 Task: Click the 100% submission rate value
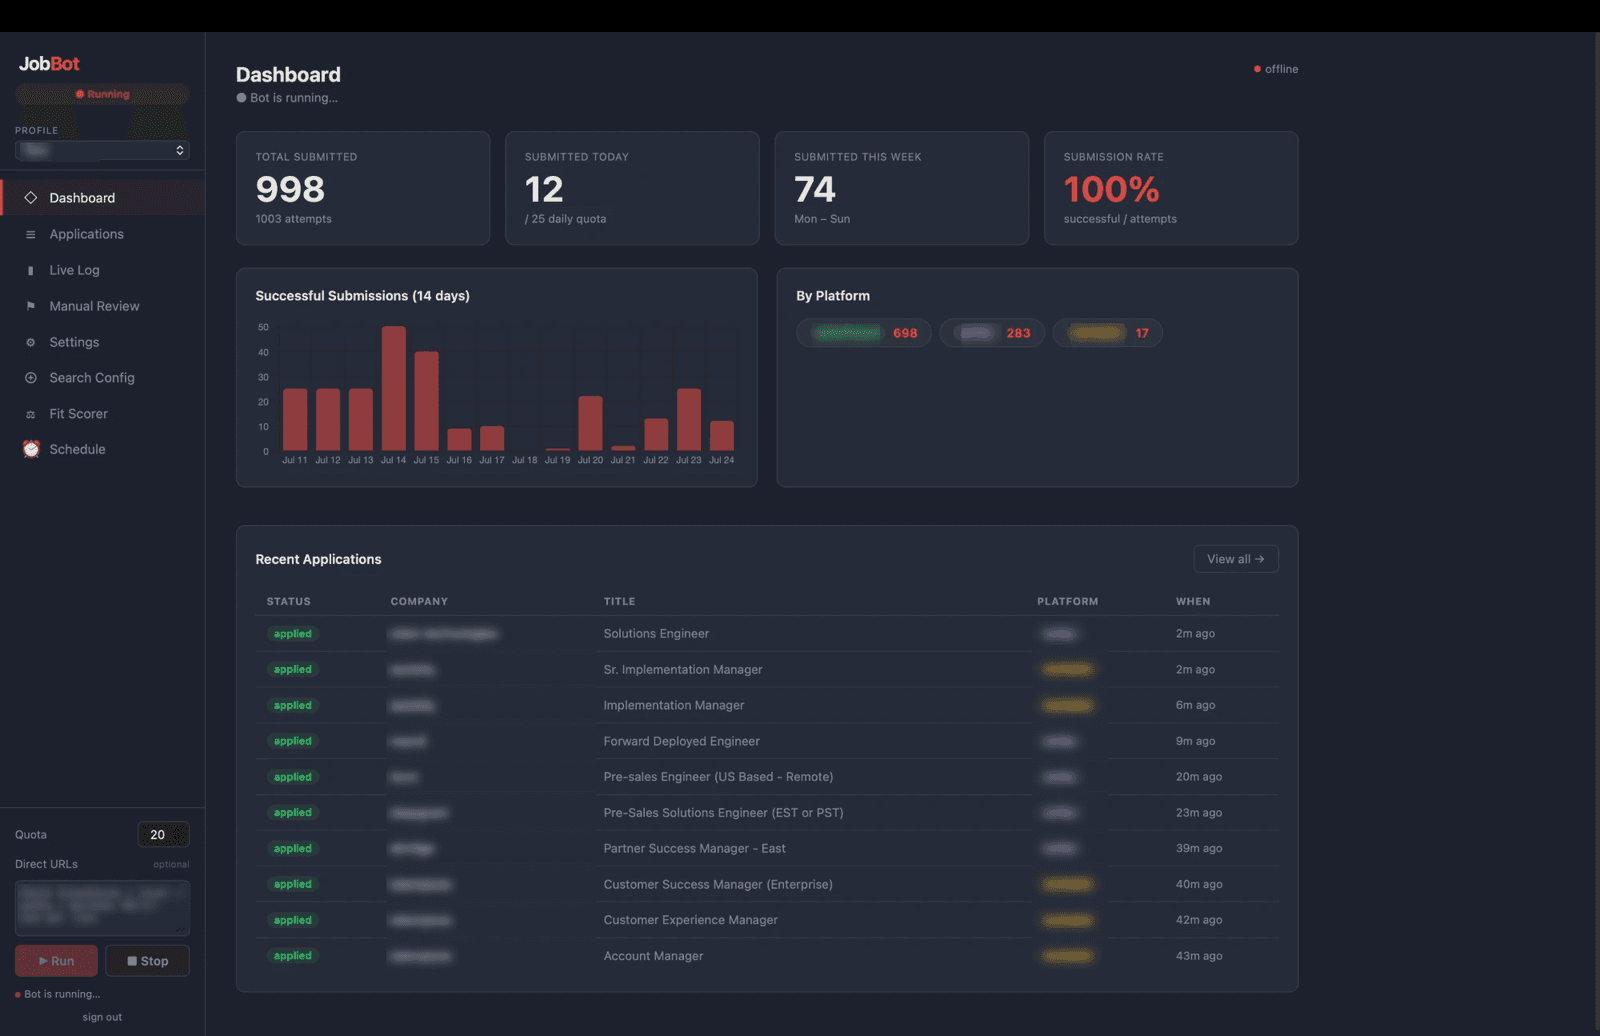(1111, 189)
